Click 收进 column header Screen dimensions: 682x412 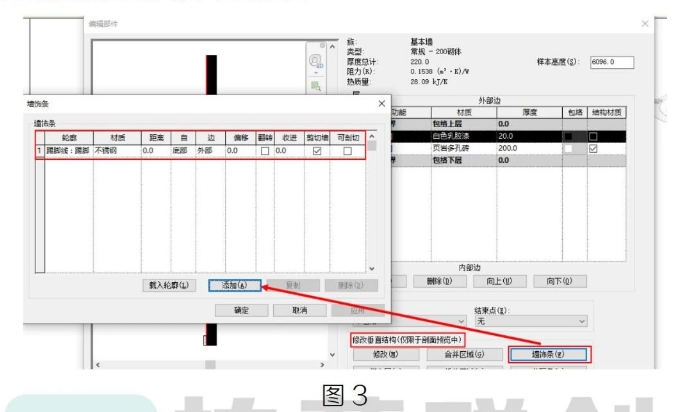289,138
